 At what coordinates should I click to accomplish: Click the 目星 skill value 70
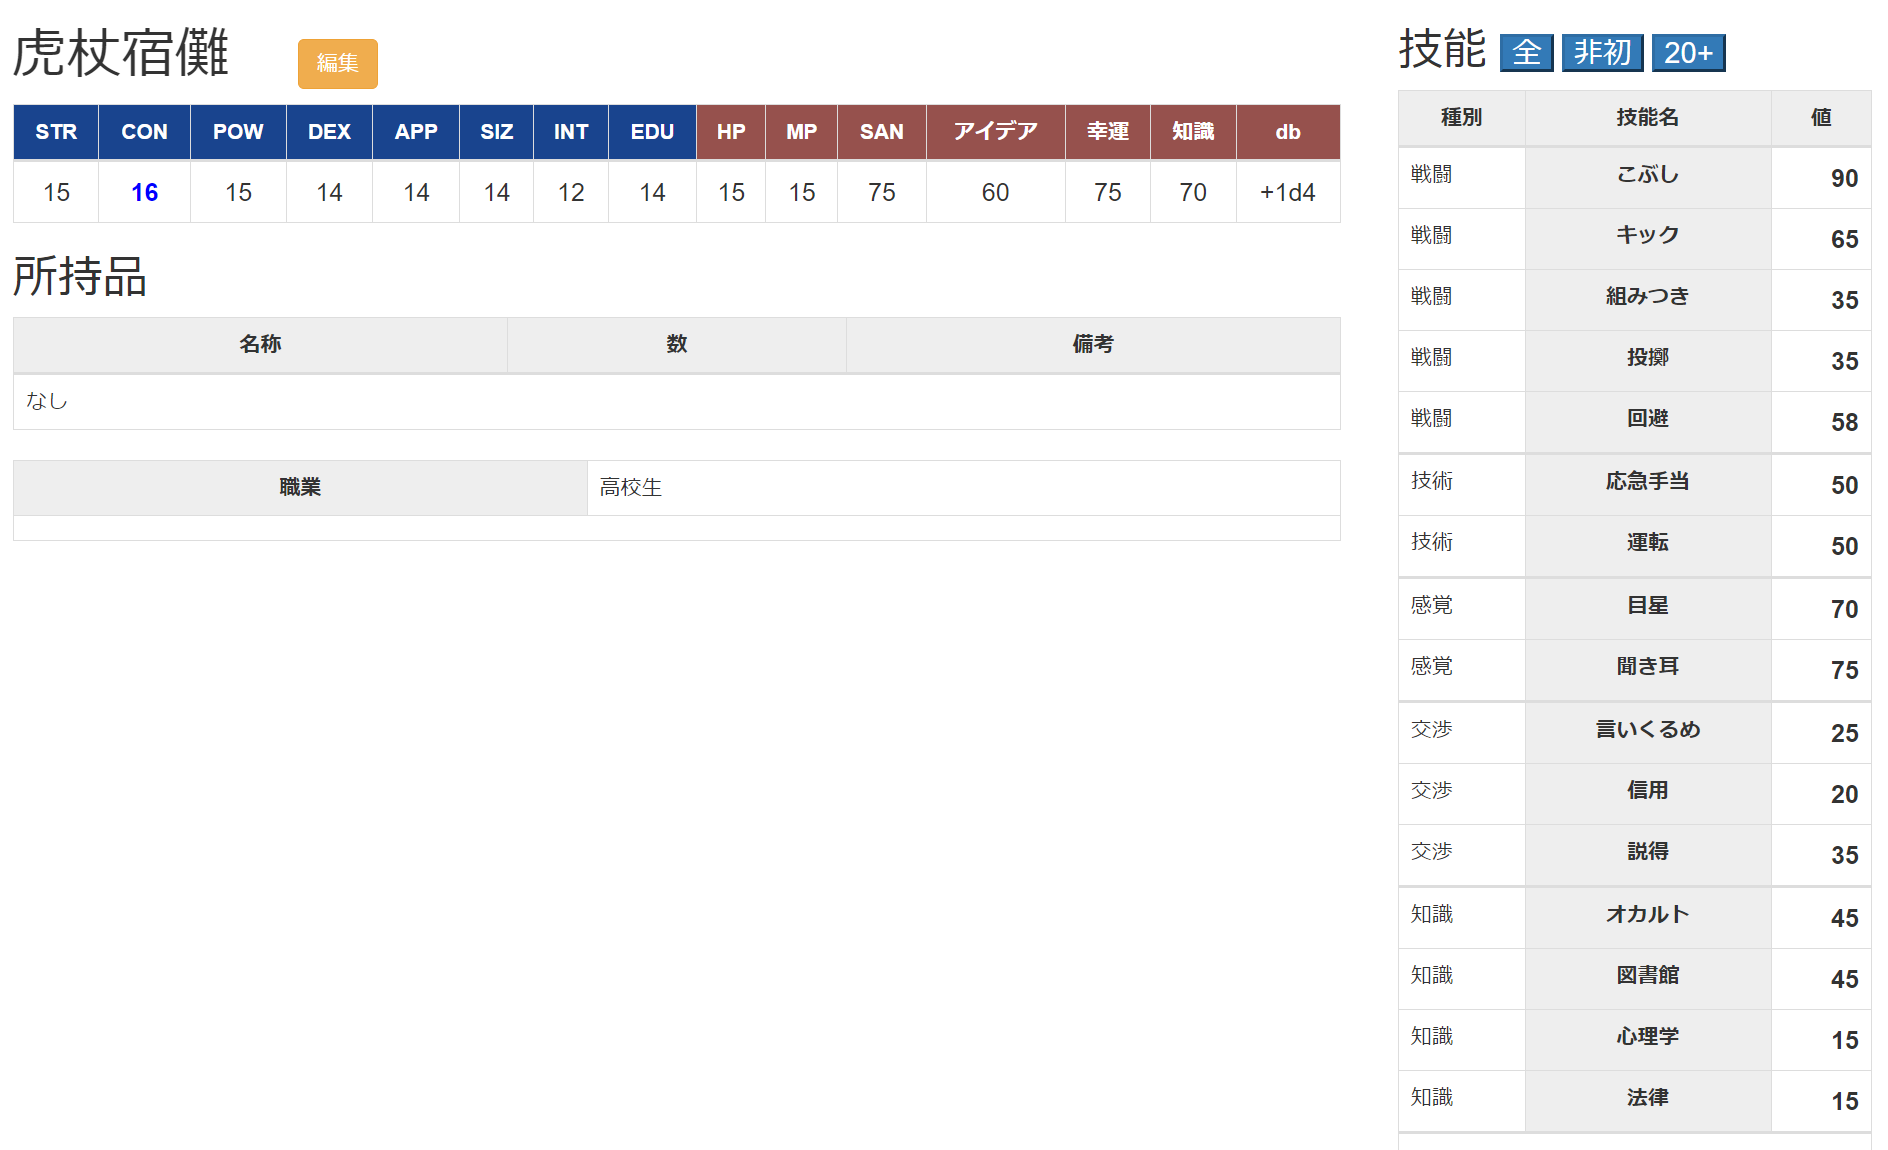[x=1844, y=609]
